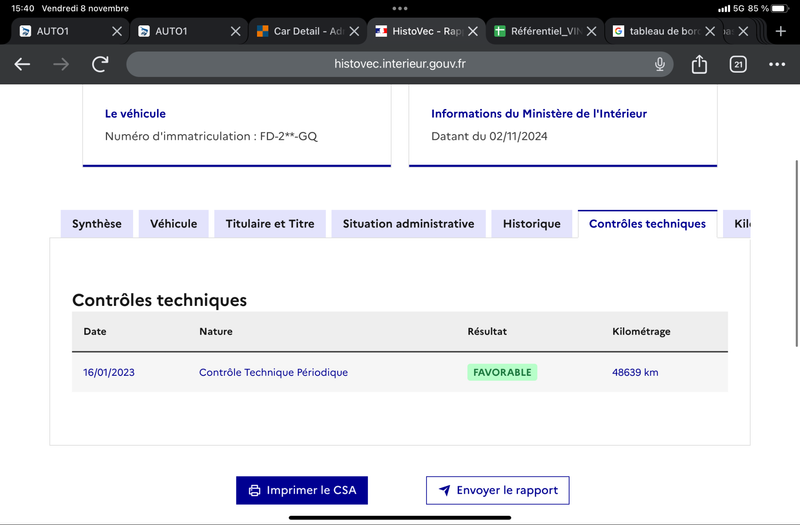Click the Envoyer le rapport button

click(498, 490)
